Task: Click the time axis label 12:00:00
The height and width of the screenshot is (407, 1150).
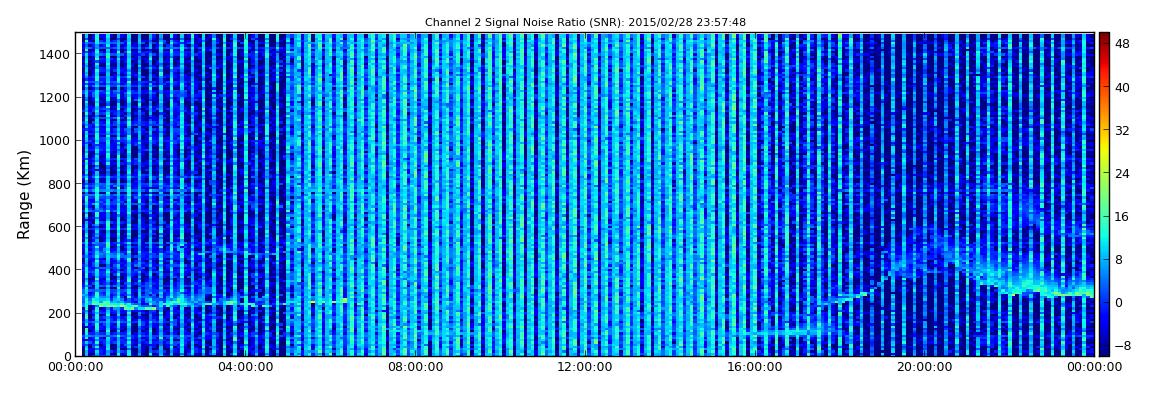Action: (x=585, y=367)
